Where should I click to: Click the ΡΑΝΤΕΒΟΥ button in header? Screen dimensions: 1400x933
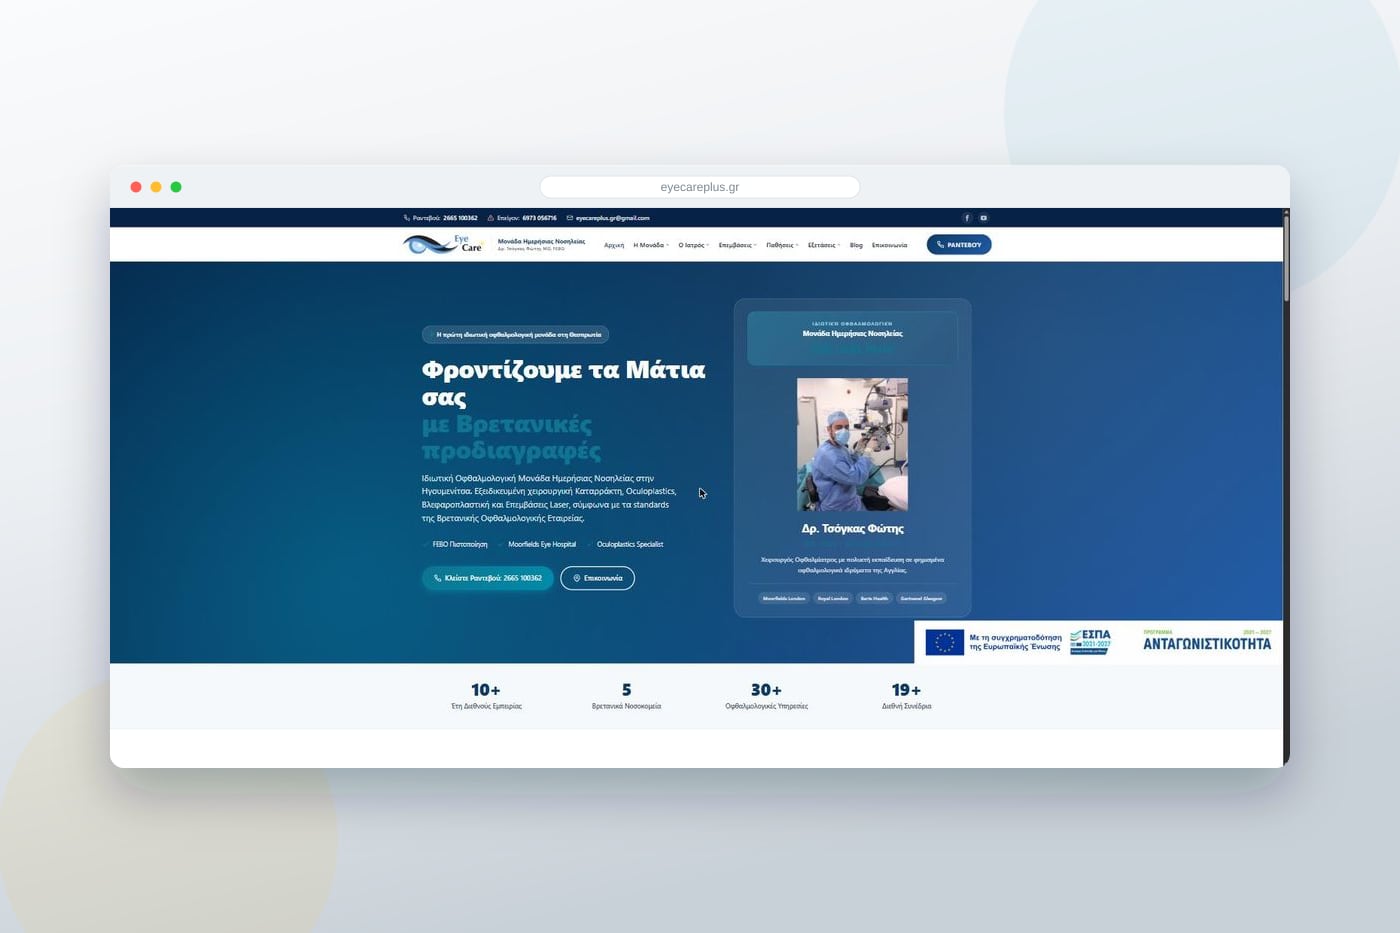click(959, 245)
